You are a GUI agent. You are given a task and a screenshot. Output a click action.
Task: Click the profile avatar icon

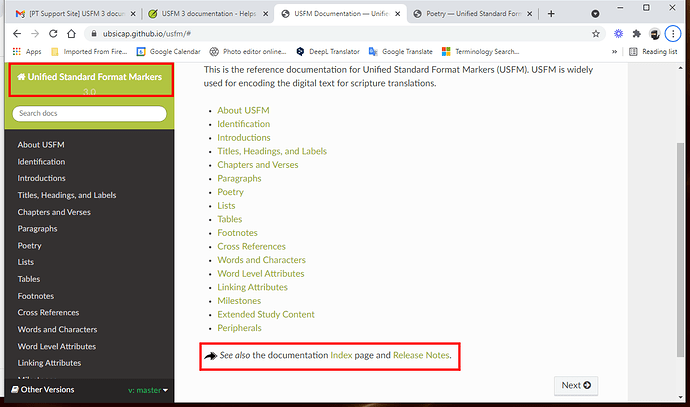655,34
